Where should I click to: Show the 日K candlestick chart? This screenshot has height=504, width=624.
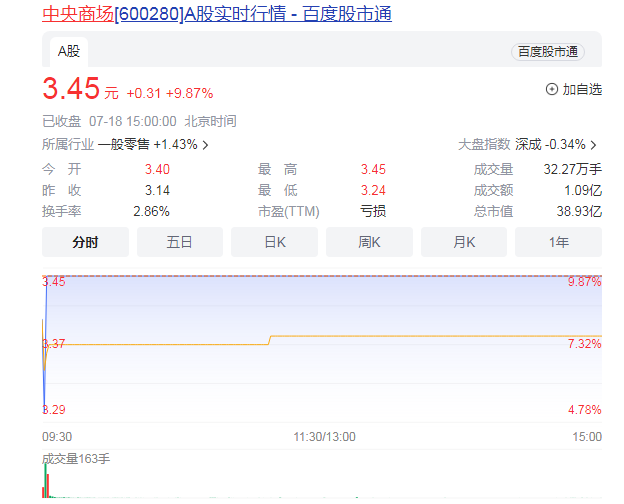274,242
